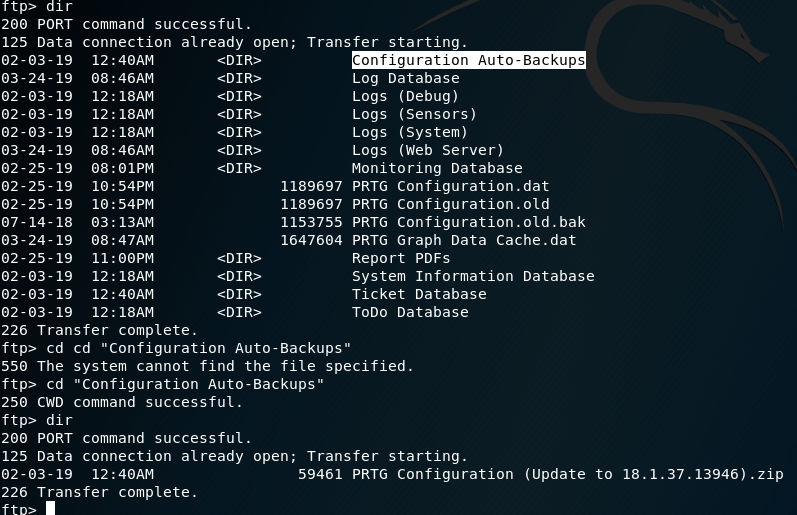Click the Ticket Database directory name

(x=419, y=294)
